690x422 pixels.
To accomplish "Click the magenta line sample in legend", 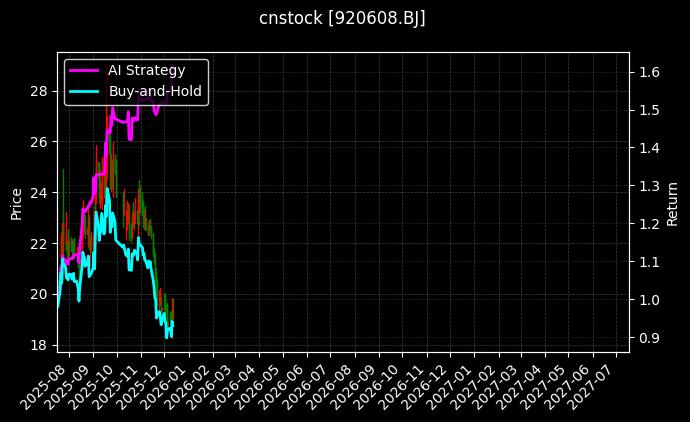I will pyautogui.click(x=84, y=70).
